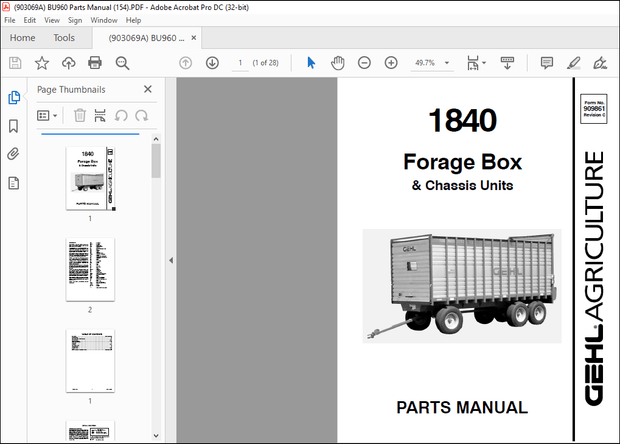Rotate page clockwise icon
This screenshot has height=444, width=620.
tap(142, 115)
